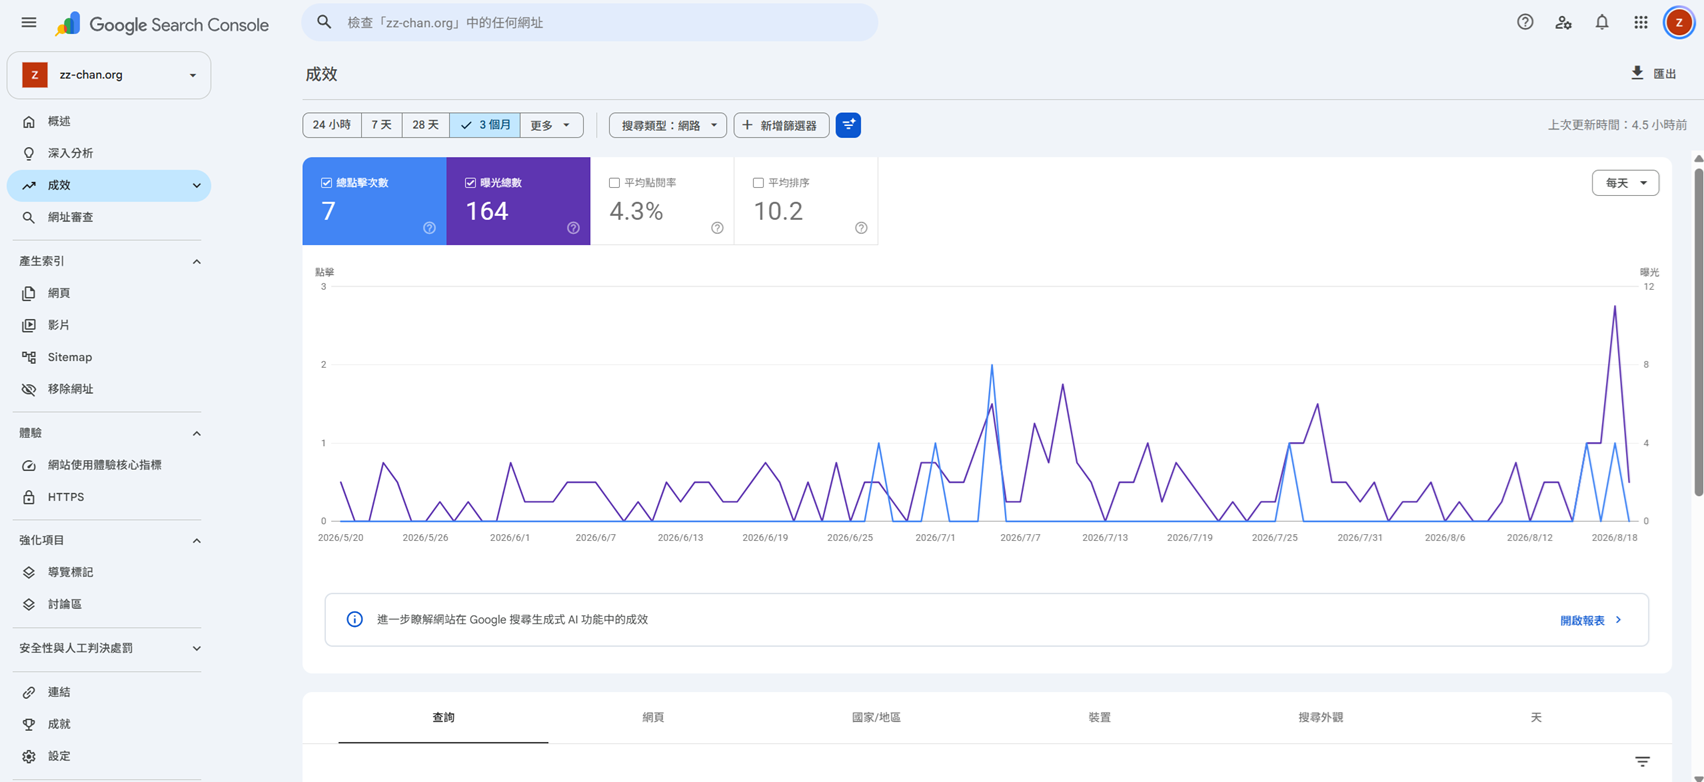Expand 安全性與人工判決處罰 section
This screenshot has width=1704, height=782.
tap(196, 648)
